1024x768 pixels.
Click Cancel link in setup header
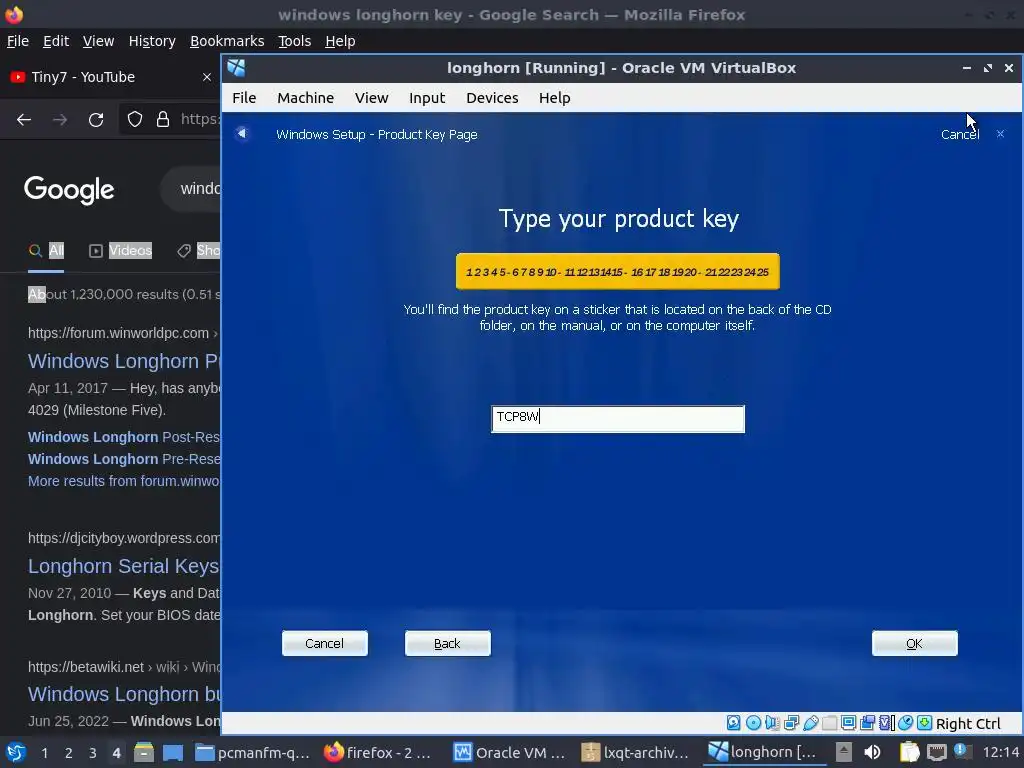[959, 135]
